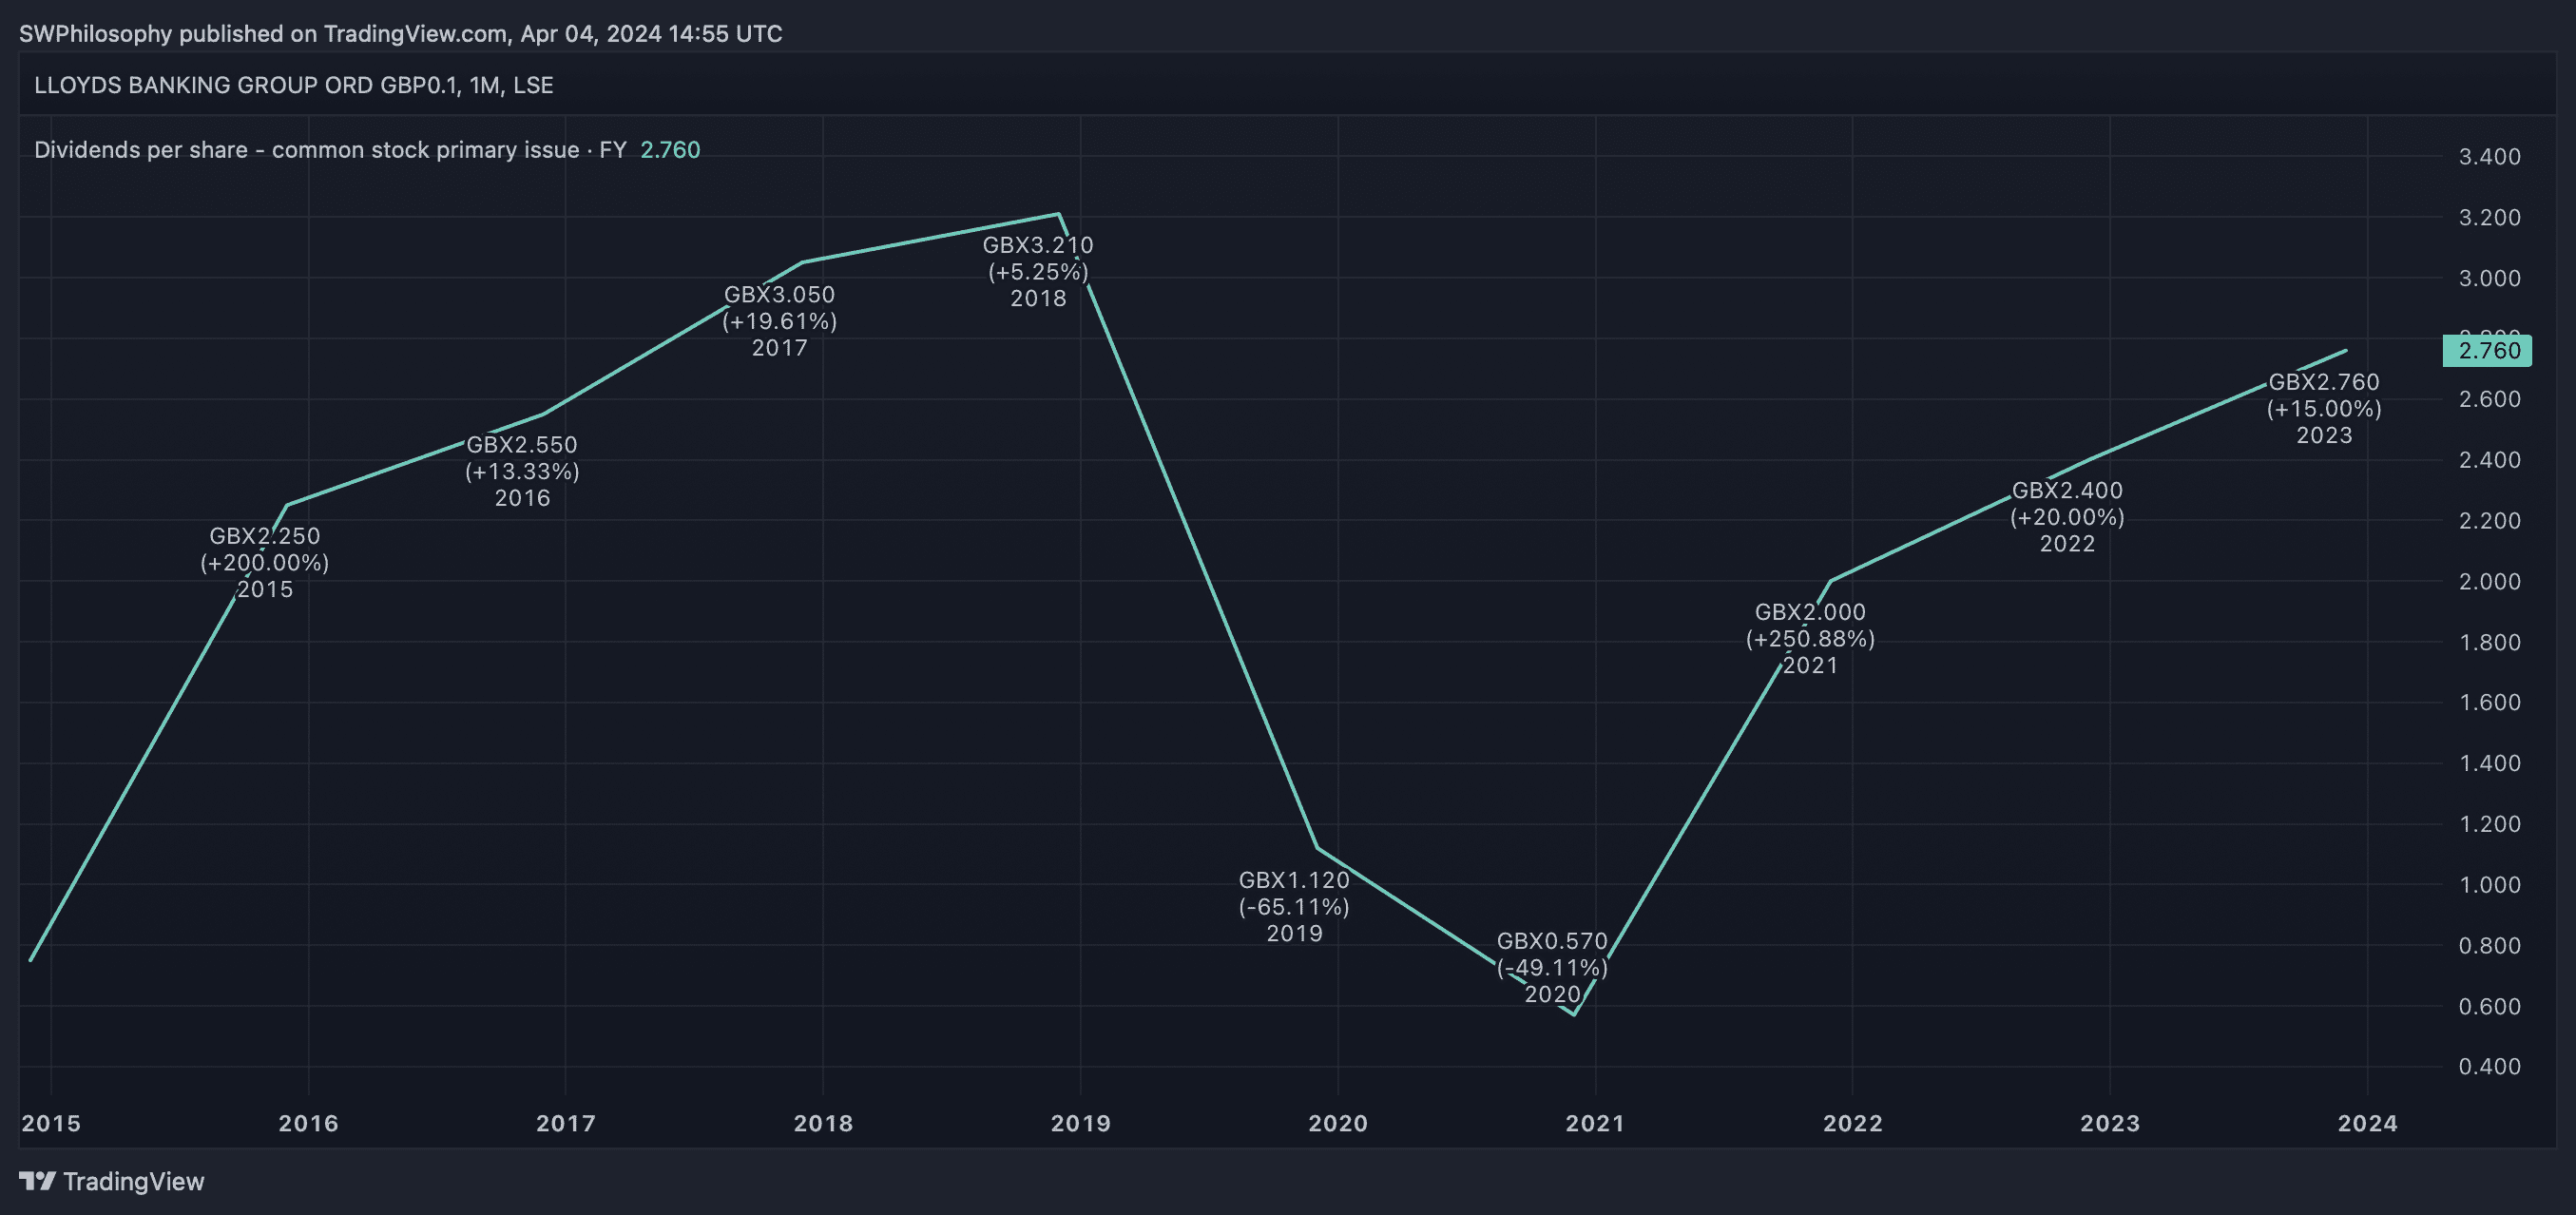This screenshot has width=2576, height=1215.
Task: Click the indicator value 2.760 in the legend
Action: [670, 150]
